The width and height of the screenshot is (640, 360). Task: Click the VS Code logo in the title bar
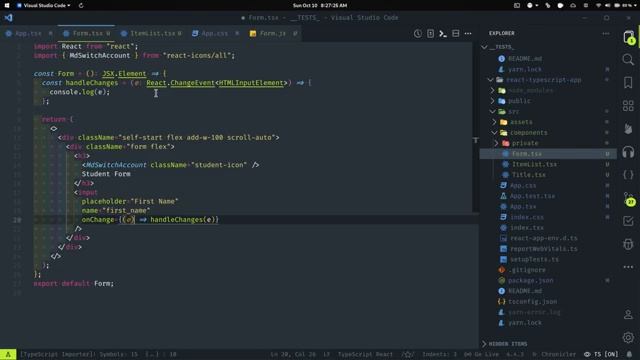click(x=9, y=18)
